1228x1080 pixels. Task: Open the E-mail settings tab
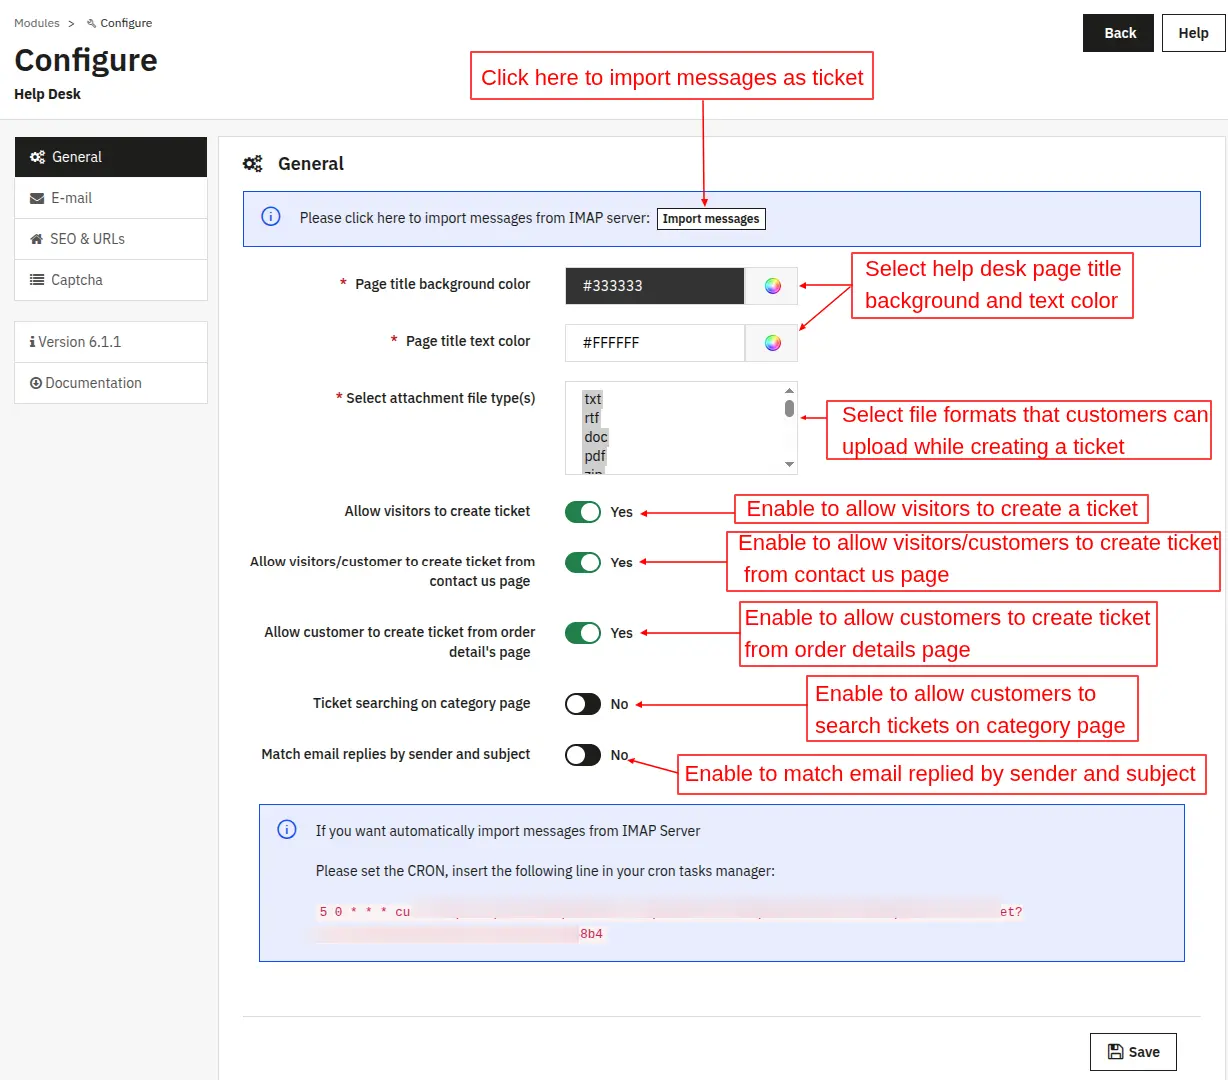pos(111,198)
